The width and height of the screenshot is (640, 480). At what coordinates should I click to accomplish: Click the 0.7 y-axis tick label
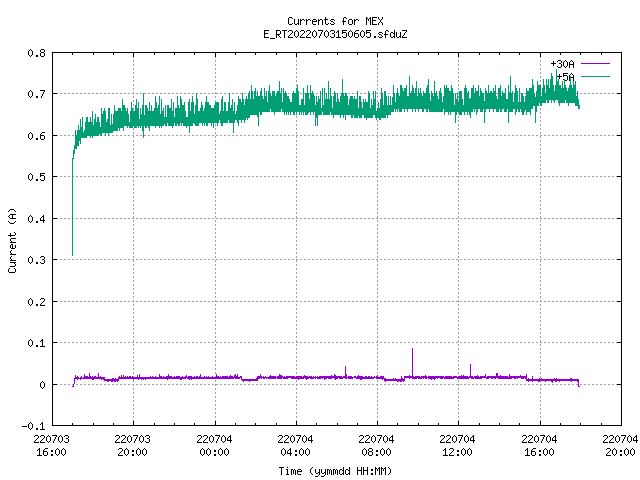point(36,94)
